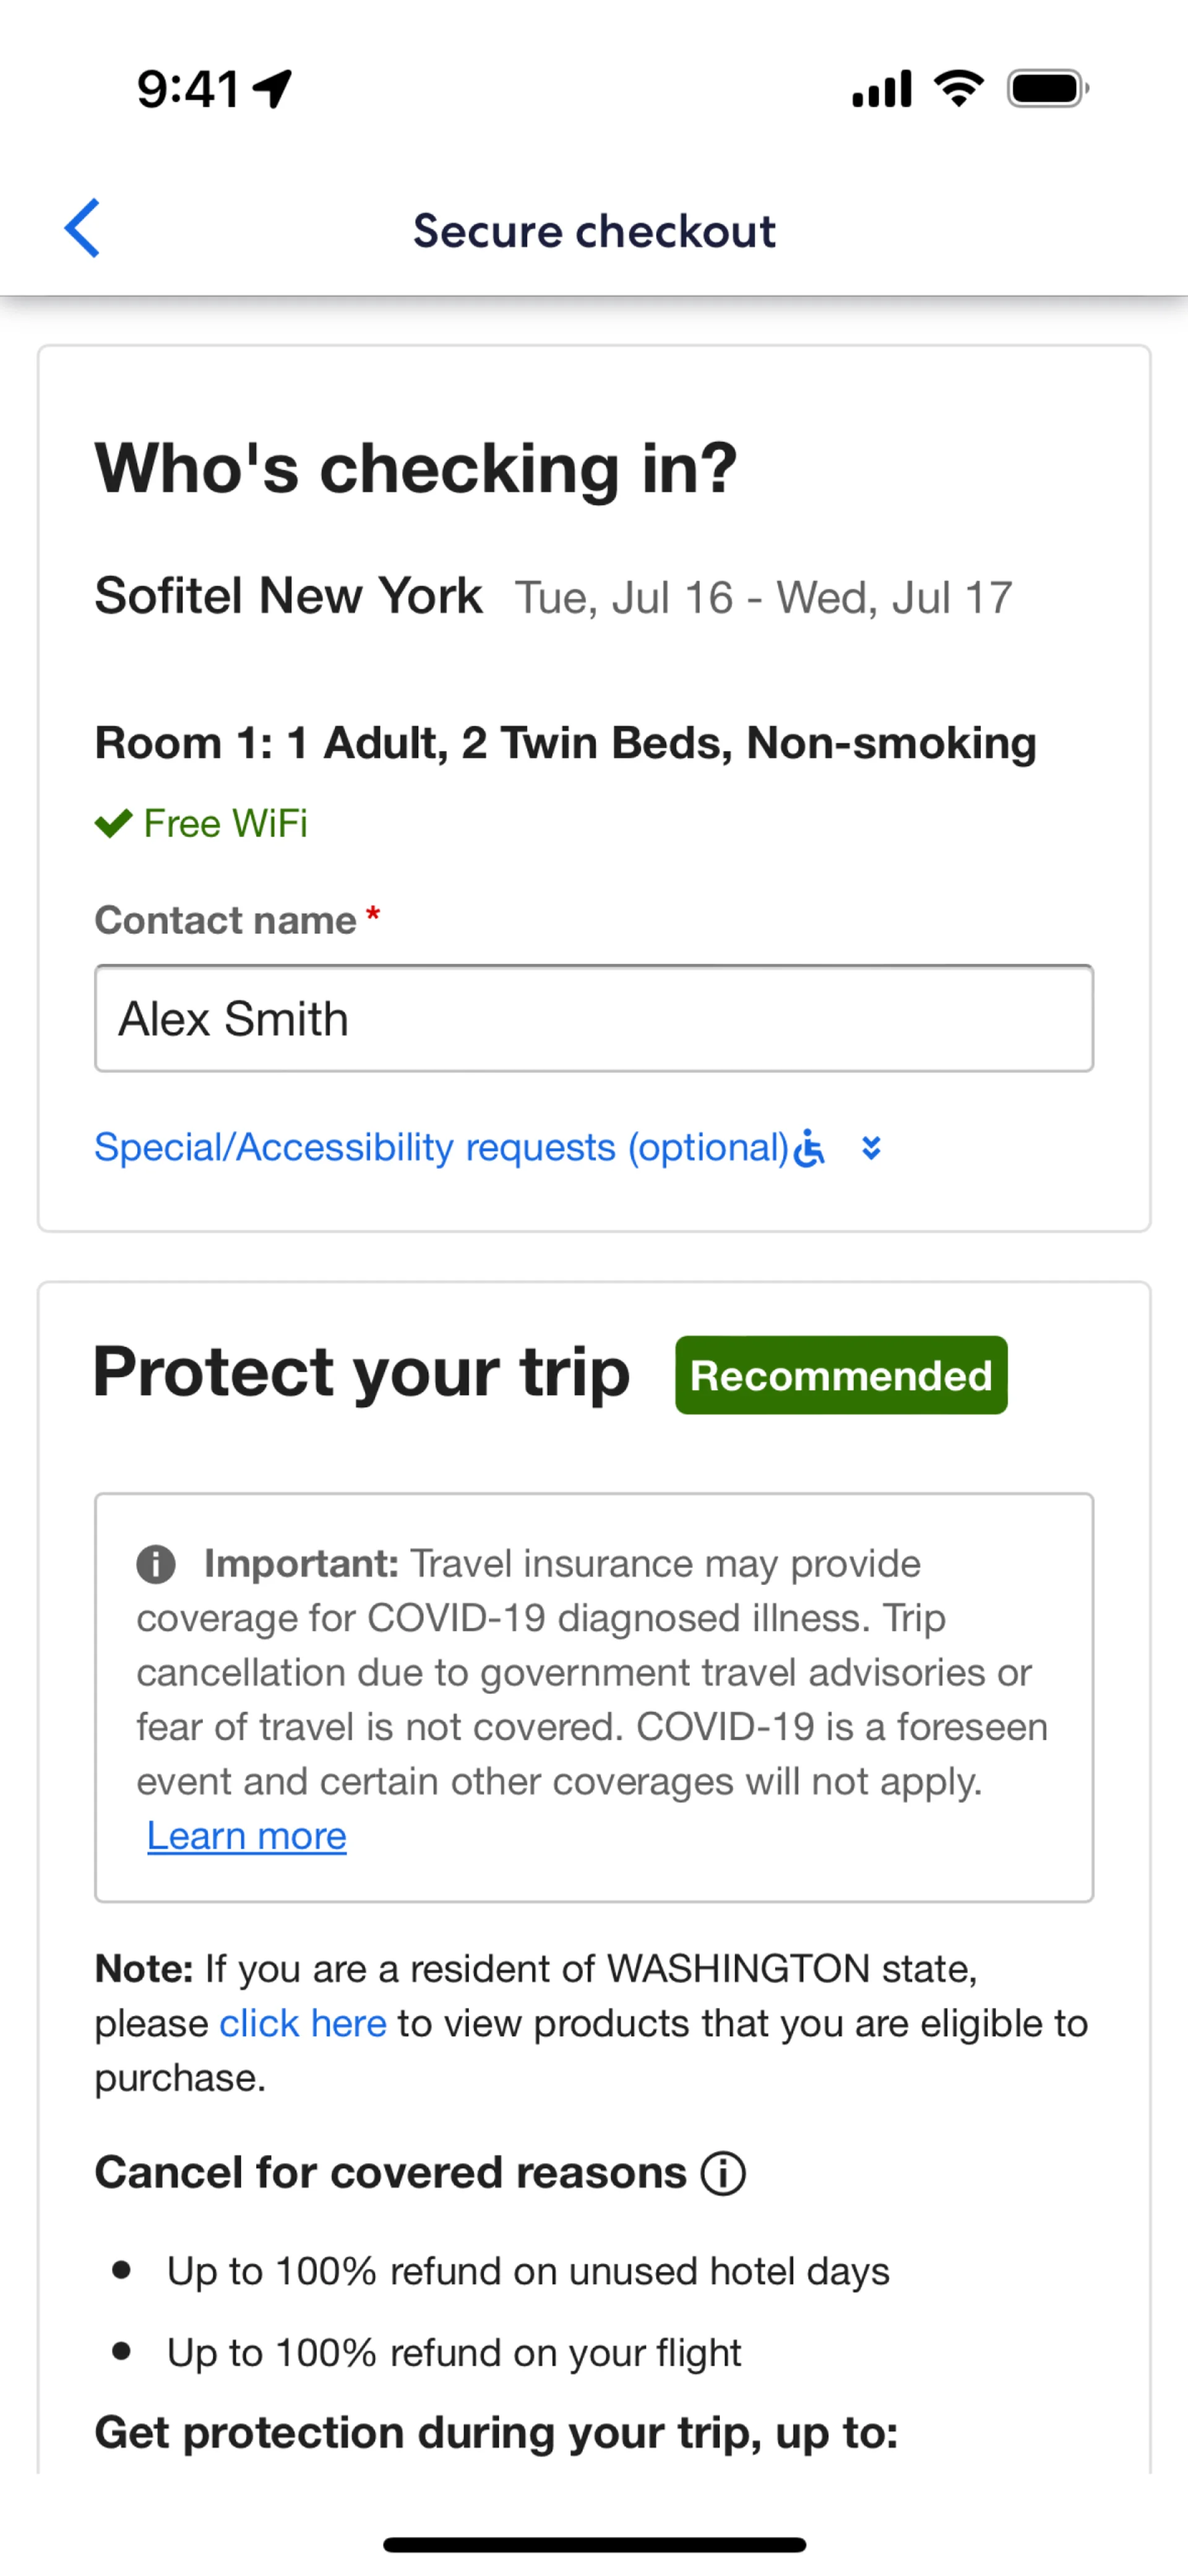Focus the Contact name input field
This screenshot has height=2576, width=1188.
(594, 1018)
